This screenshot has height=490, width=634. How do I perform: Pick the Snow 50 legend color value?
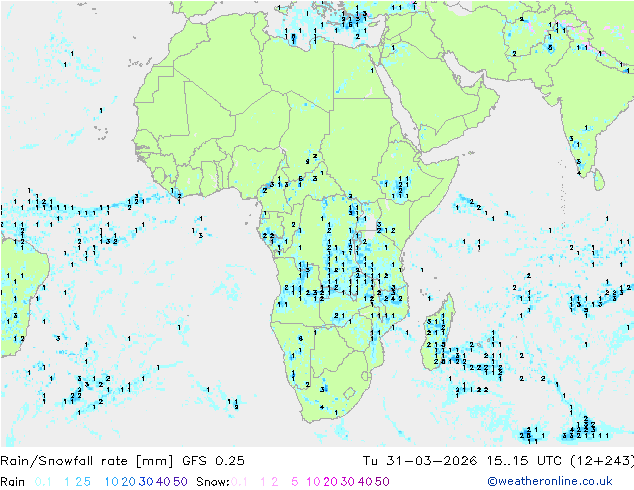pyautogui.click(x=382, y=482)
